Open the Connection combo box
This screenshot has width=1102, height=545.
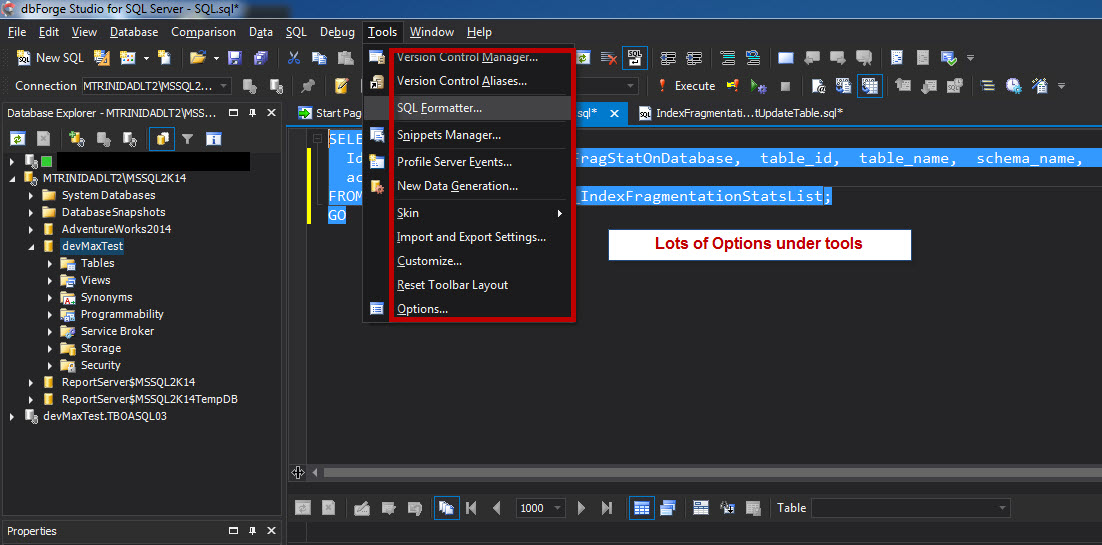[157, 86]
